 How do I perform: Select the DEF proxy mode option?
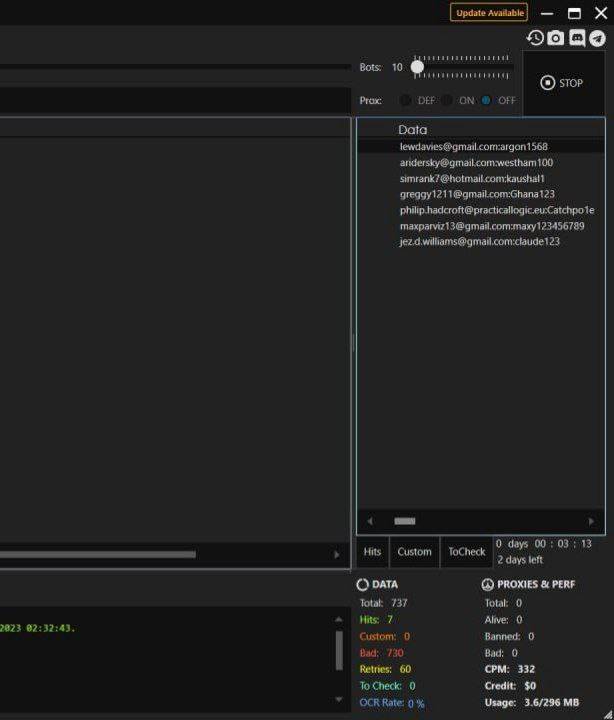click(406, 101)
